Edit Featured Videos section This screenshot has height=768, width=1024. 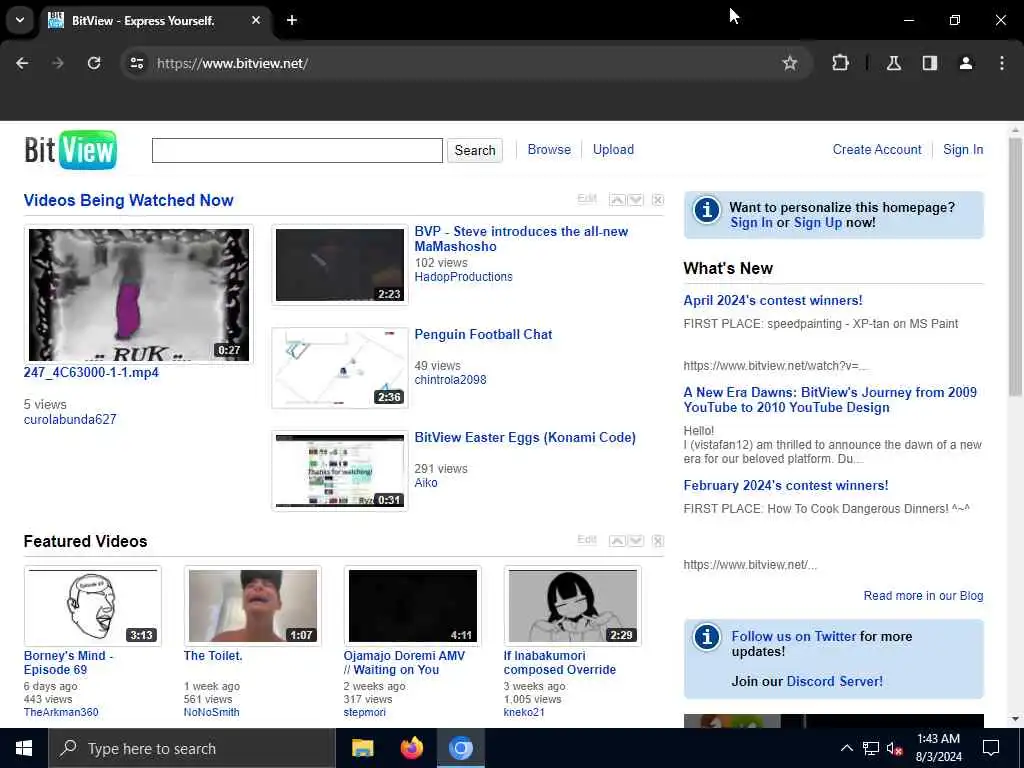587,539
